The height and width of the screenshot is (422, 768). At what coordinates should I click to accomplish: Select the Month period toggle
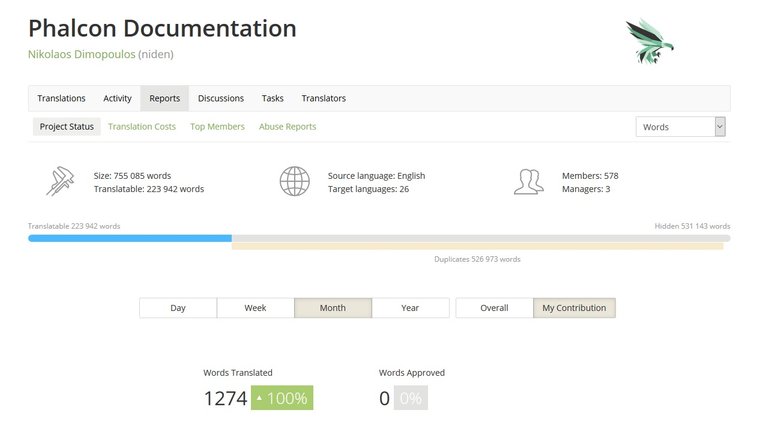(333, 308)
